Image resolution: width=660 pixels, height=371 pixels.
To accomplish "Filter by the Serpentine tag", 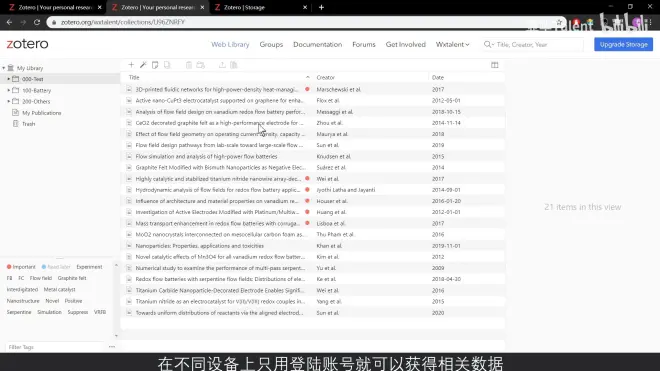I will click(19, 312).
